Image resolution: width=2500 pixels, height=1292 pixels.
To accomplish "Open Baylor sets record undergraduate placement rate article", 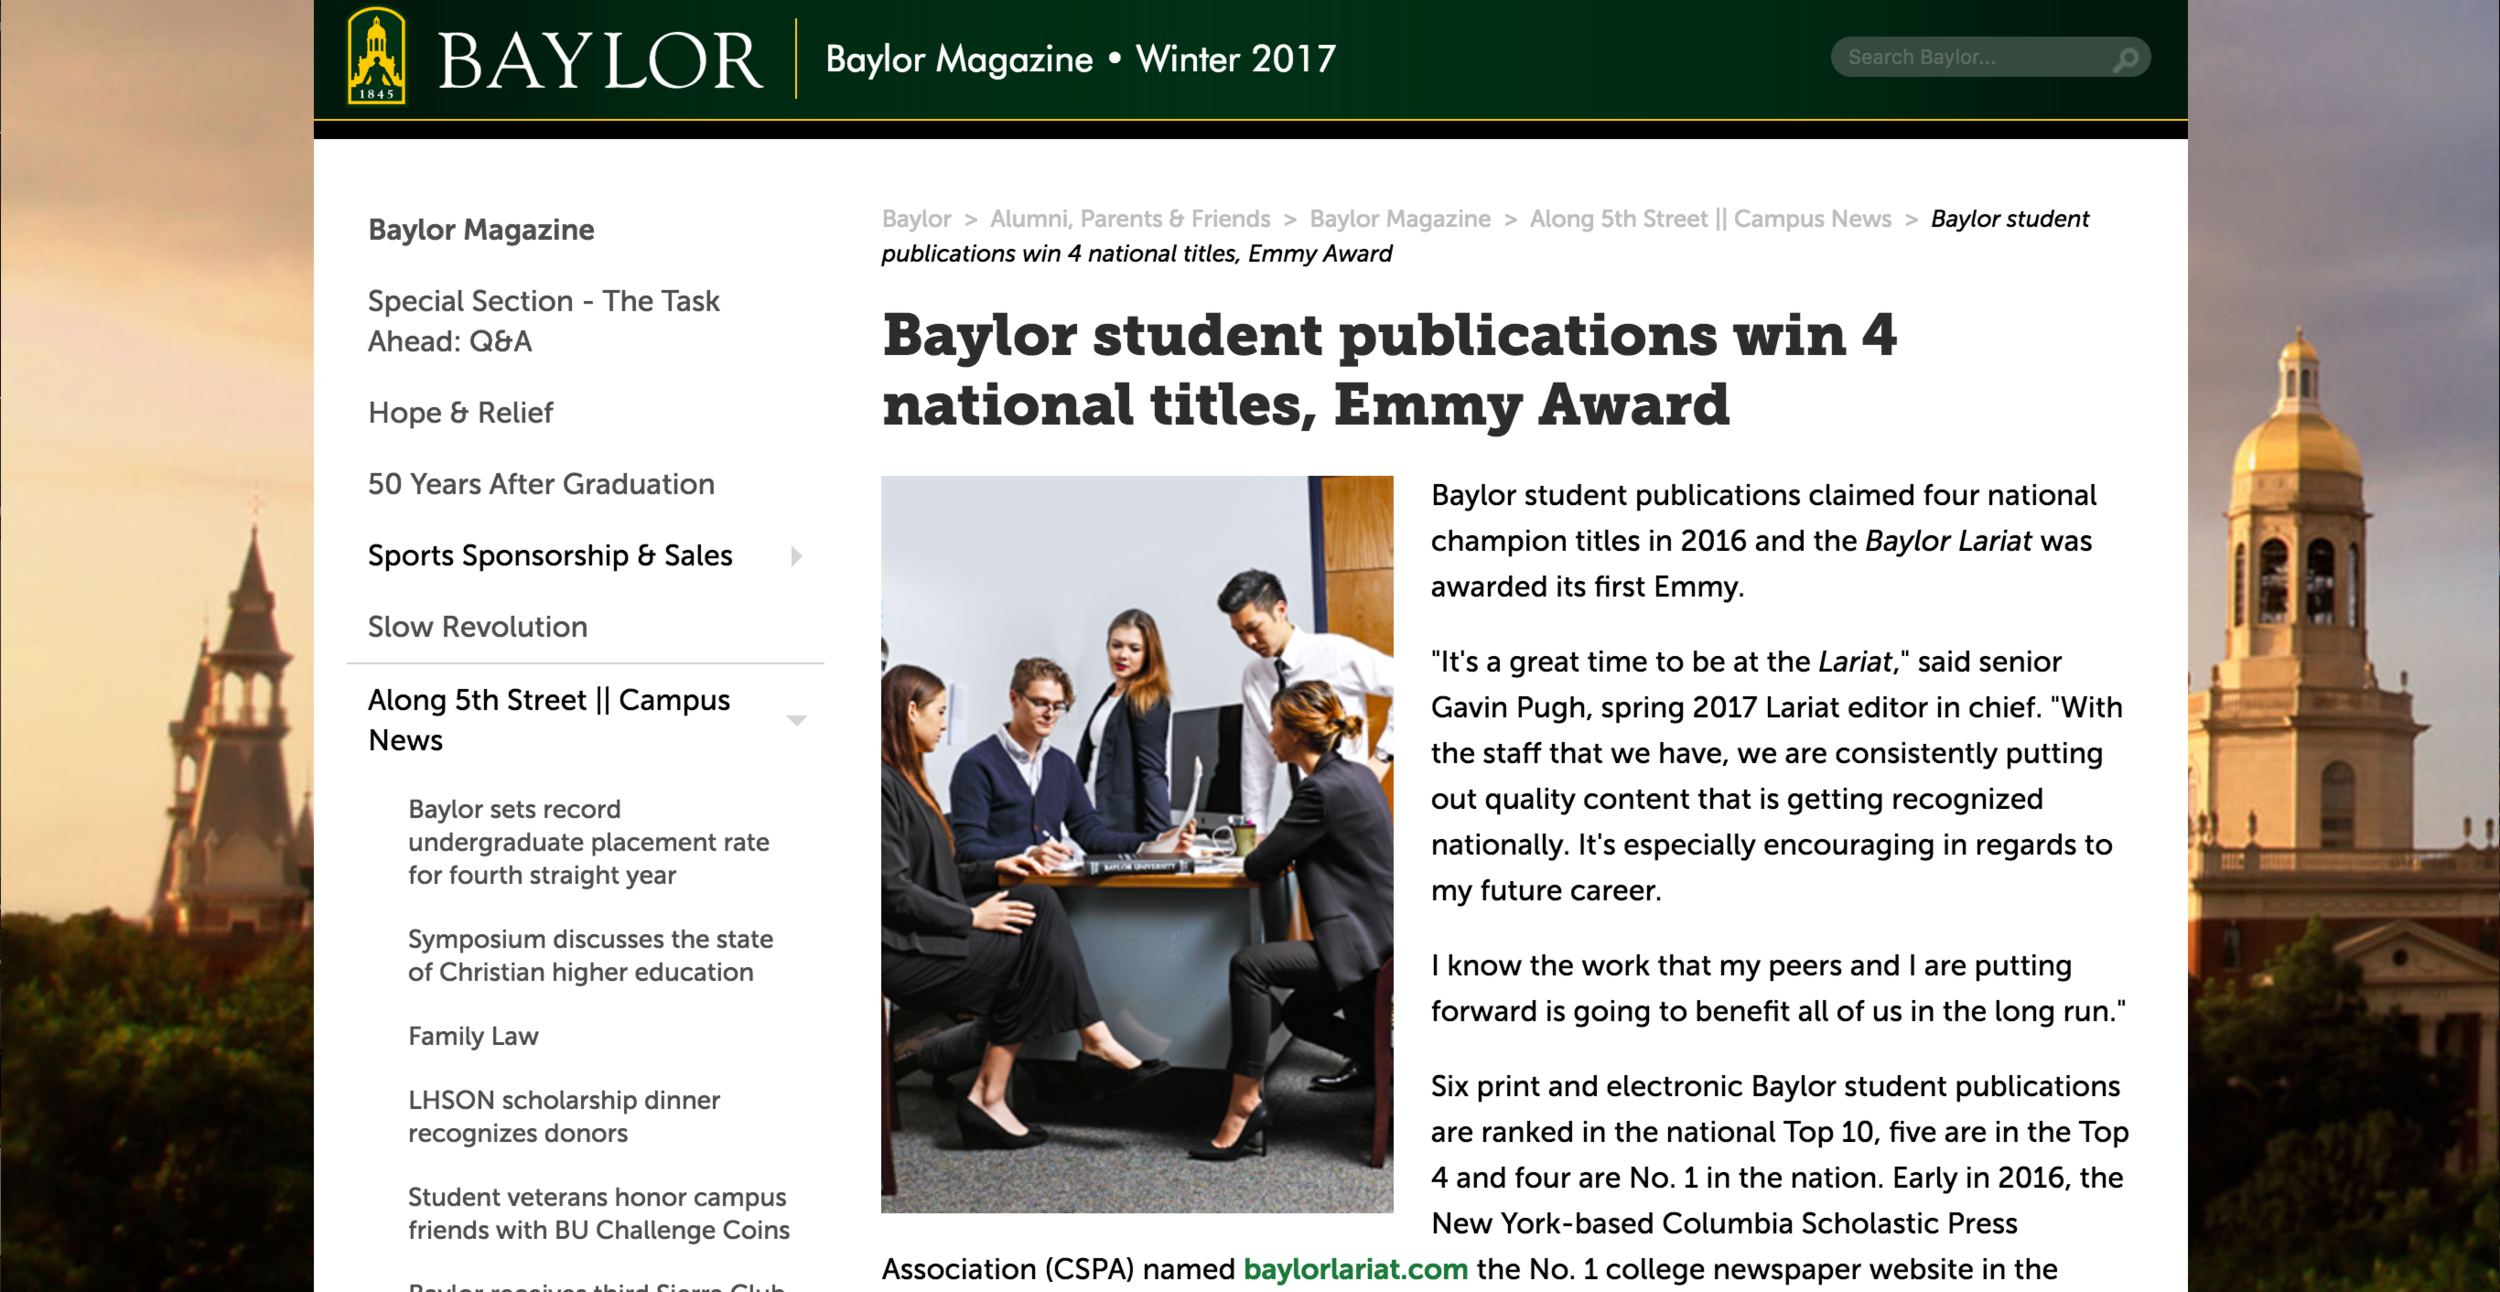I will (x=588, y=842).
